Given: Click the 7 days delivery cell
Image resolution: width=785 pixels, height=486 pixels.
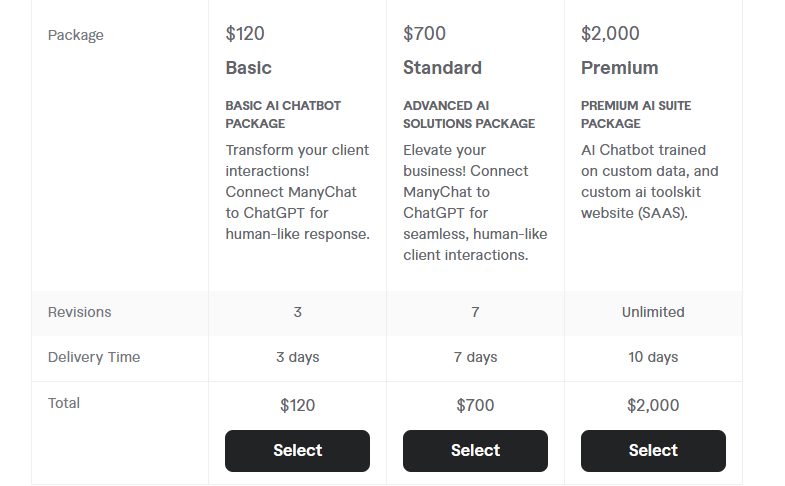Looking at the screenshot, I should [x=475, y=357].
